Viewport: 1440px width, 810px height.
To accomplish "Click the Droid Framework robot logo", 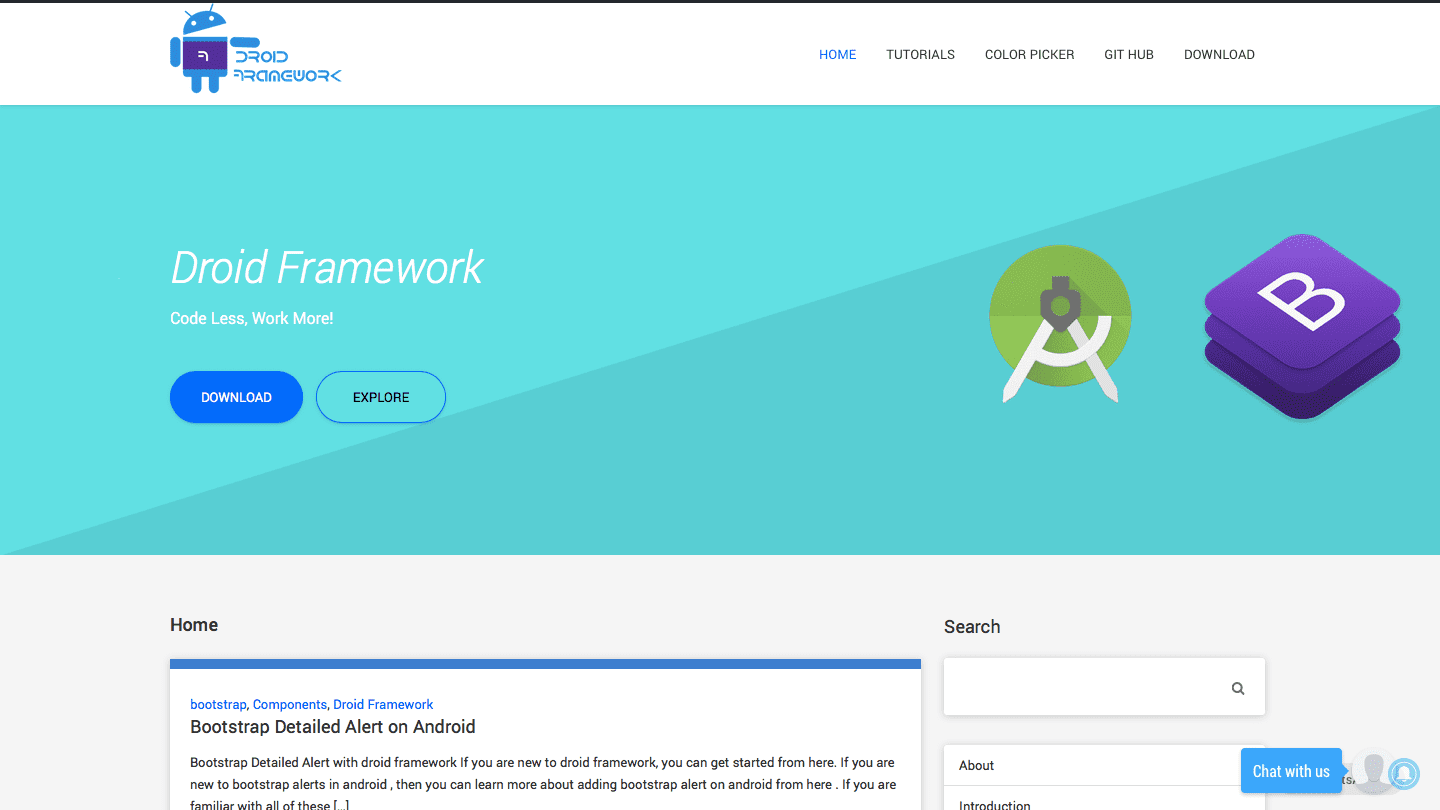I will 256,51.
